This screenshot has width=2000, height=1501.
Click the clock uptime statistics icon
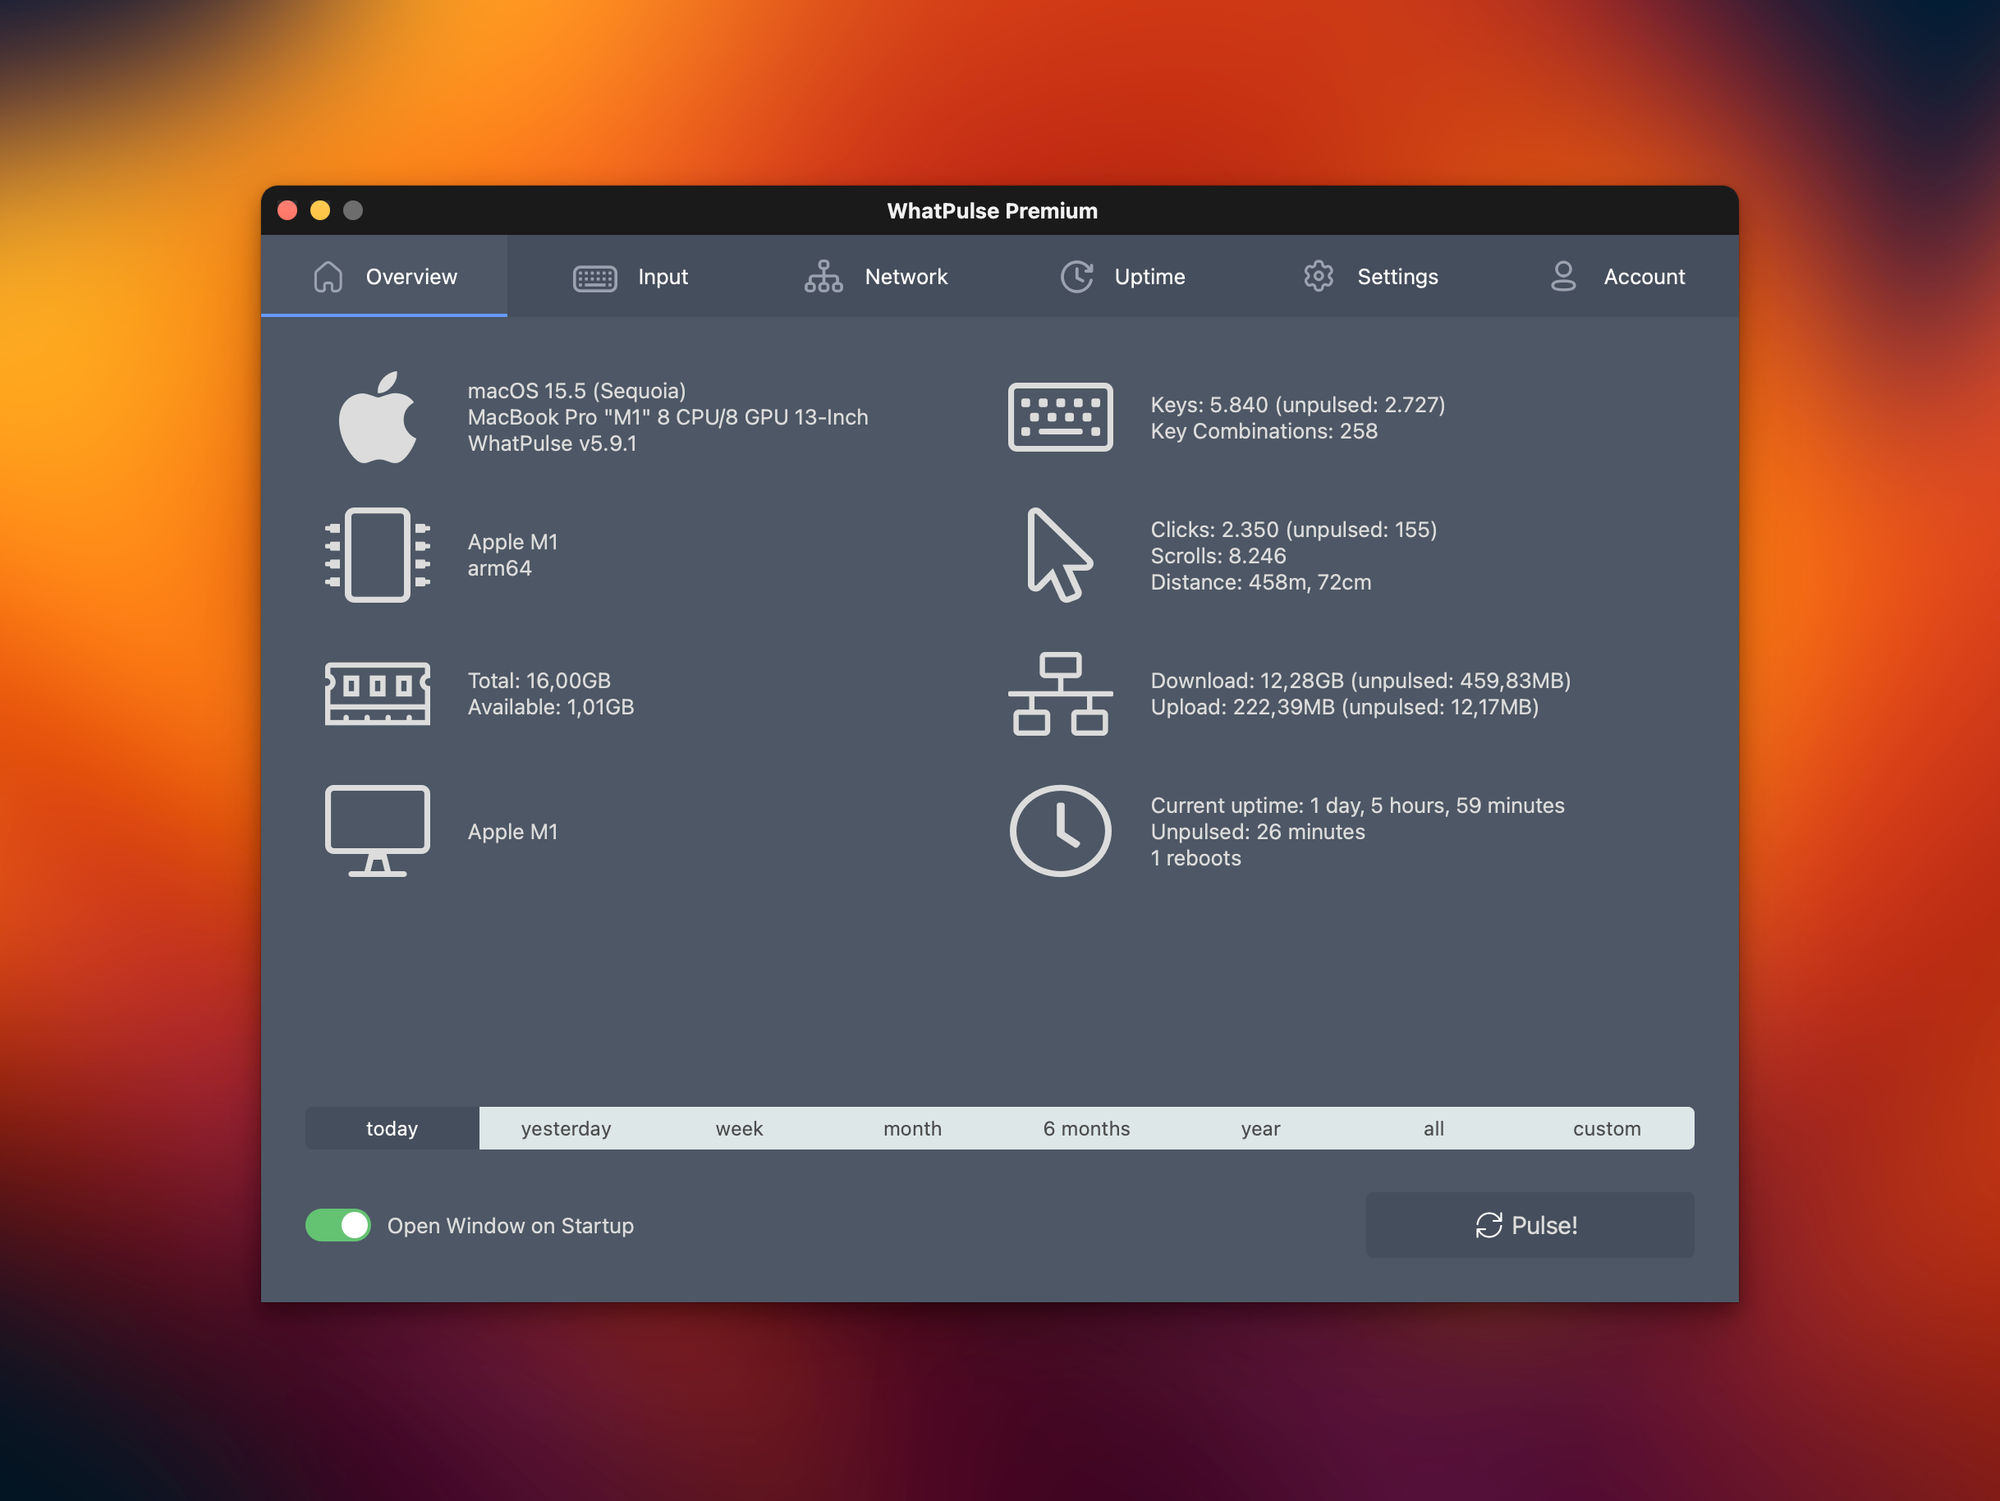(x=1060, y=830)
